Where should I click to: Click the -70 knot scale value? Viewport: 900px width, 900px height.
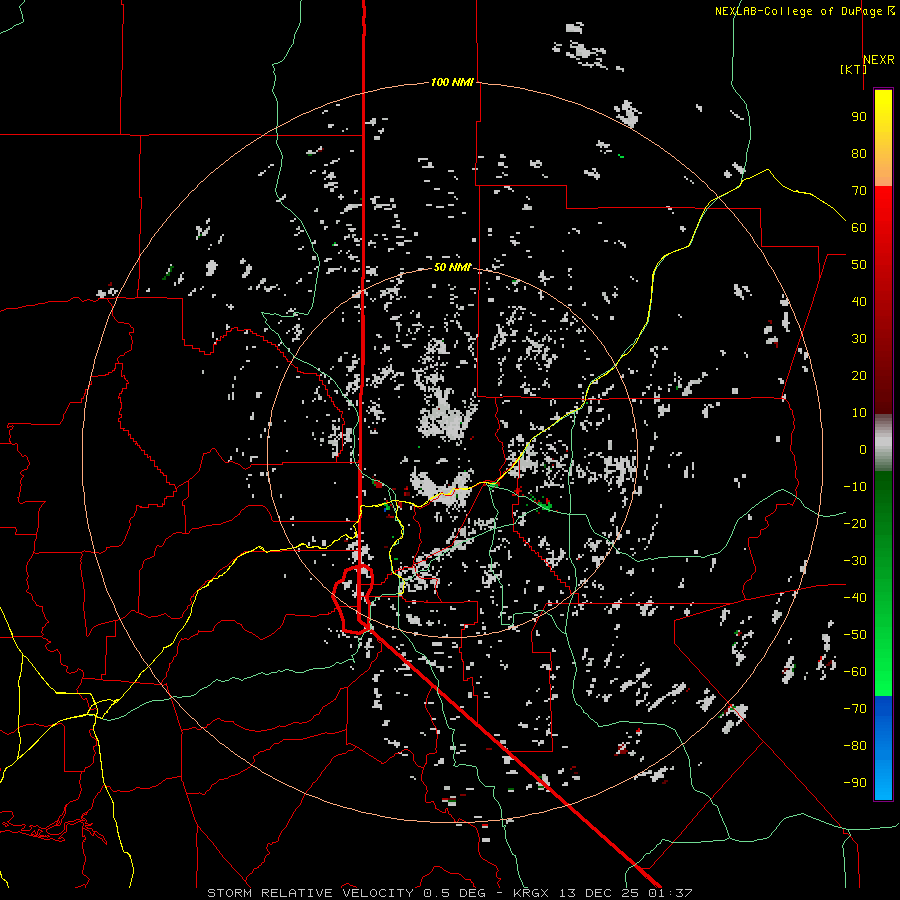(855, 709)
